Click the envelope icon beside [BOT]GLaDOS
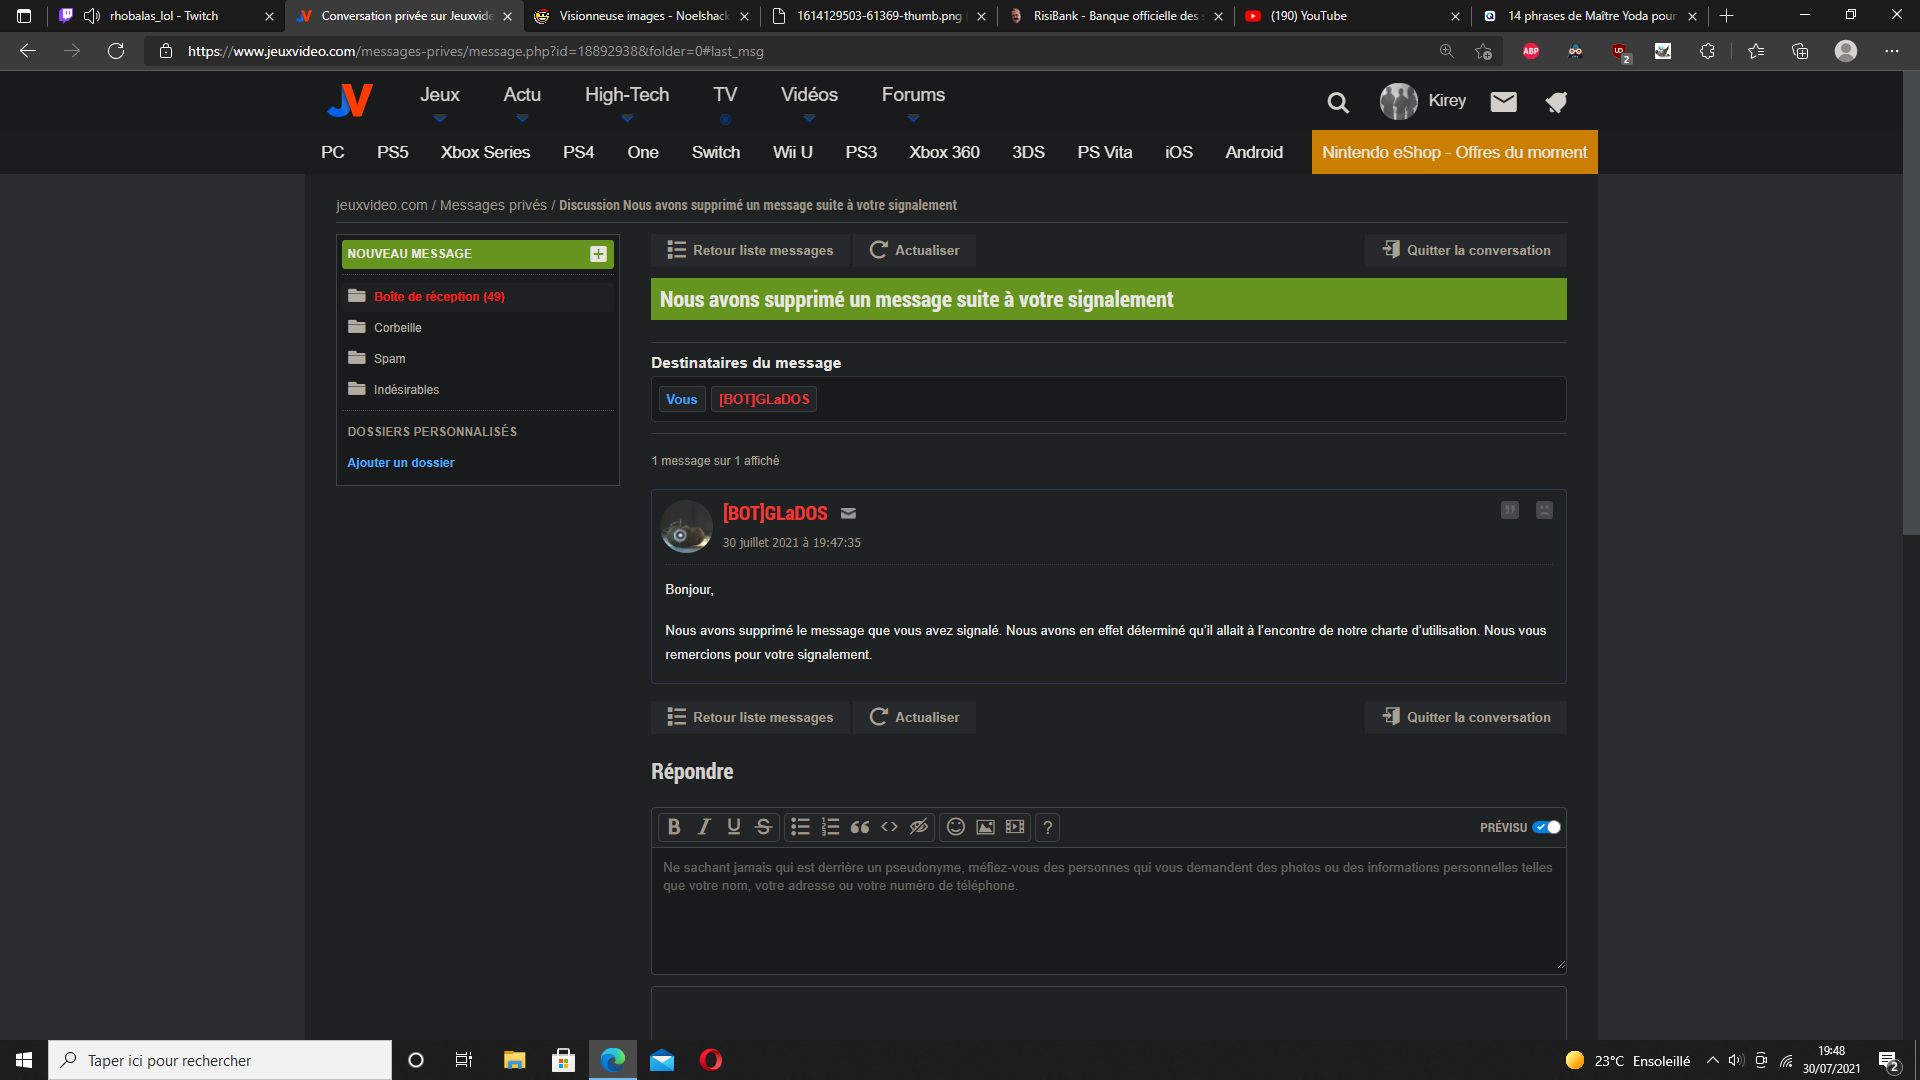Viewport: 1920px width, 1080px height. (x=848, y=513)
